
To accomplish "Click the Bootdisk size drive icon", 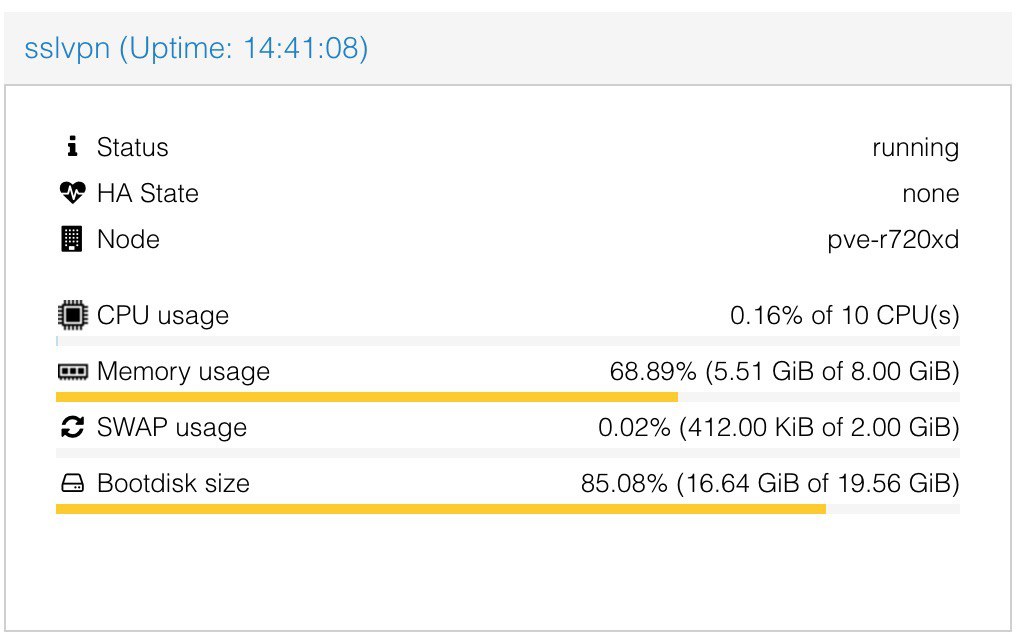I will 72,483.
